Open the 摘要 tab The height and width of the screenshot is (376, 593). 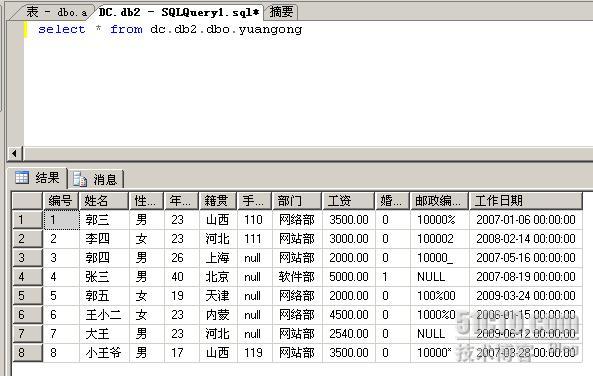click(x=281, y=12)
